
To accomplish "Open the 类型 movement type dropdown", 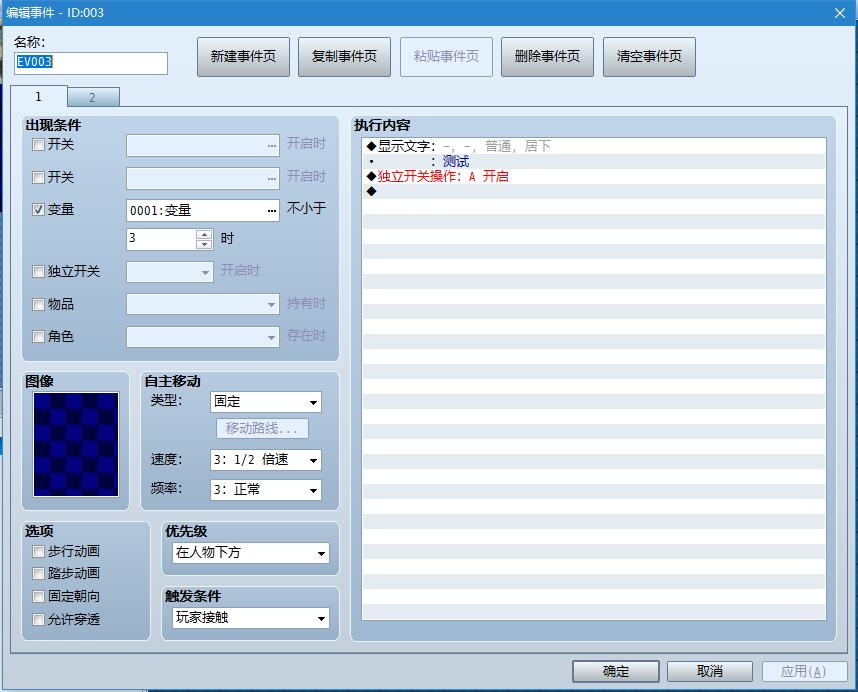I will click(265, 402).
